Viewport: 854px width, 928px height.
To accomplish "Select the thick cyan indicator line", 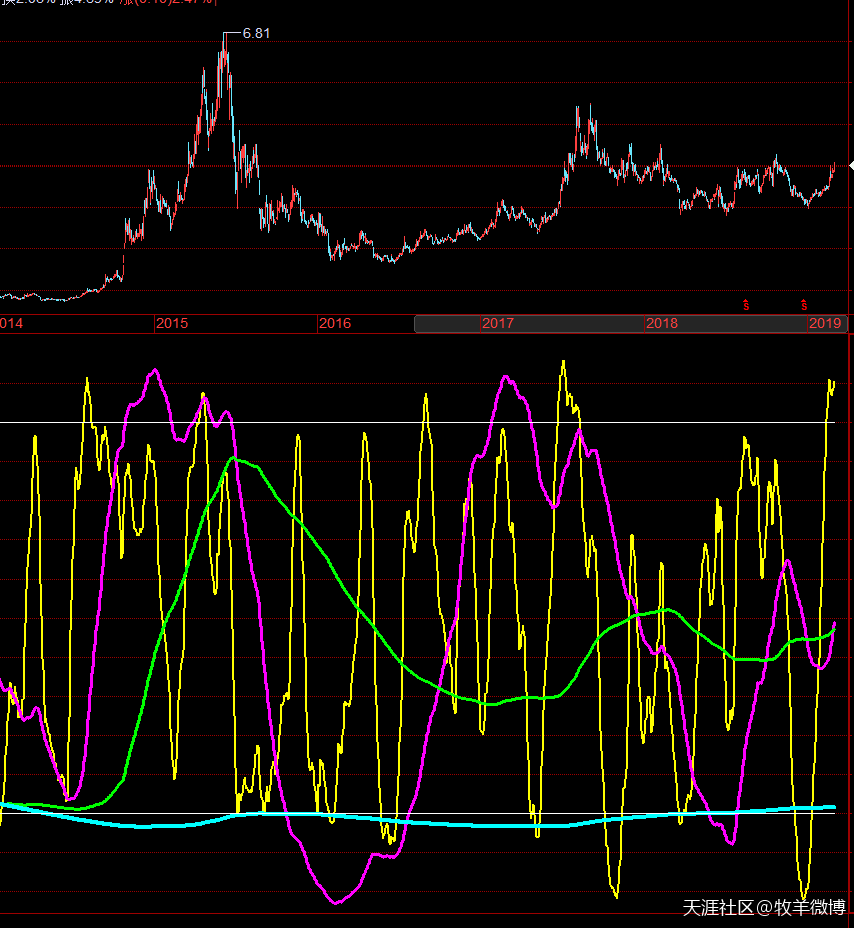I will 400,819.
